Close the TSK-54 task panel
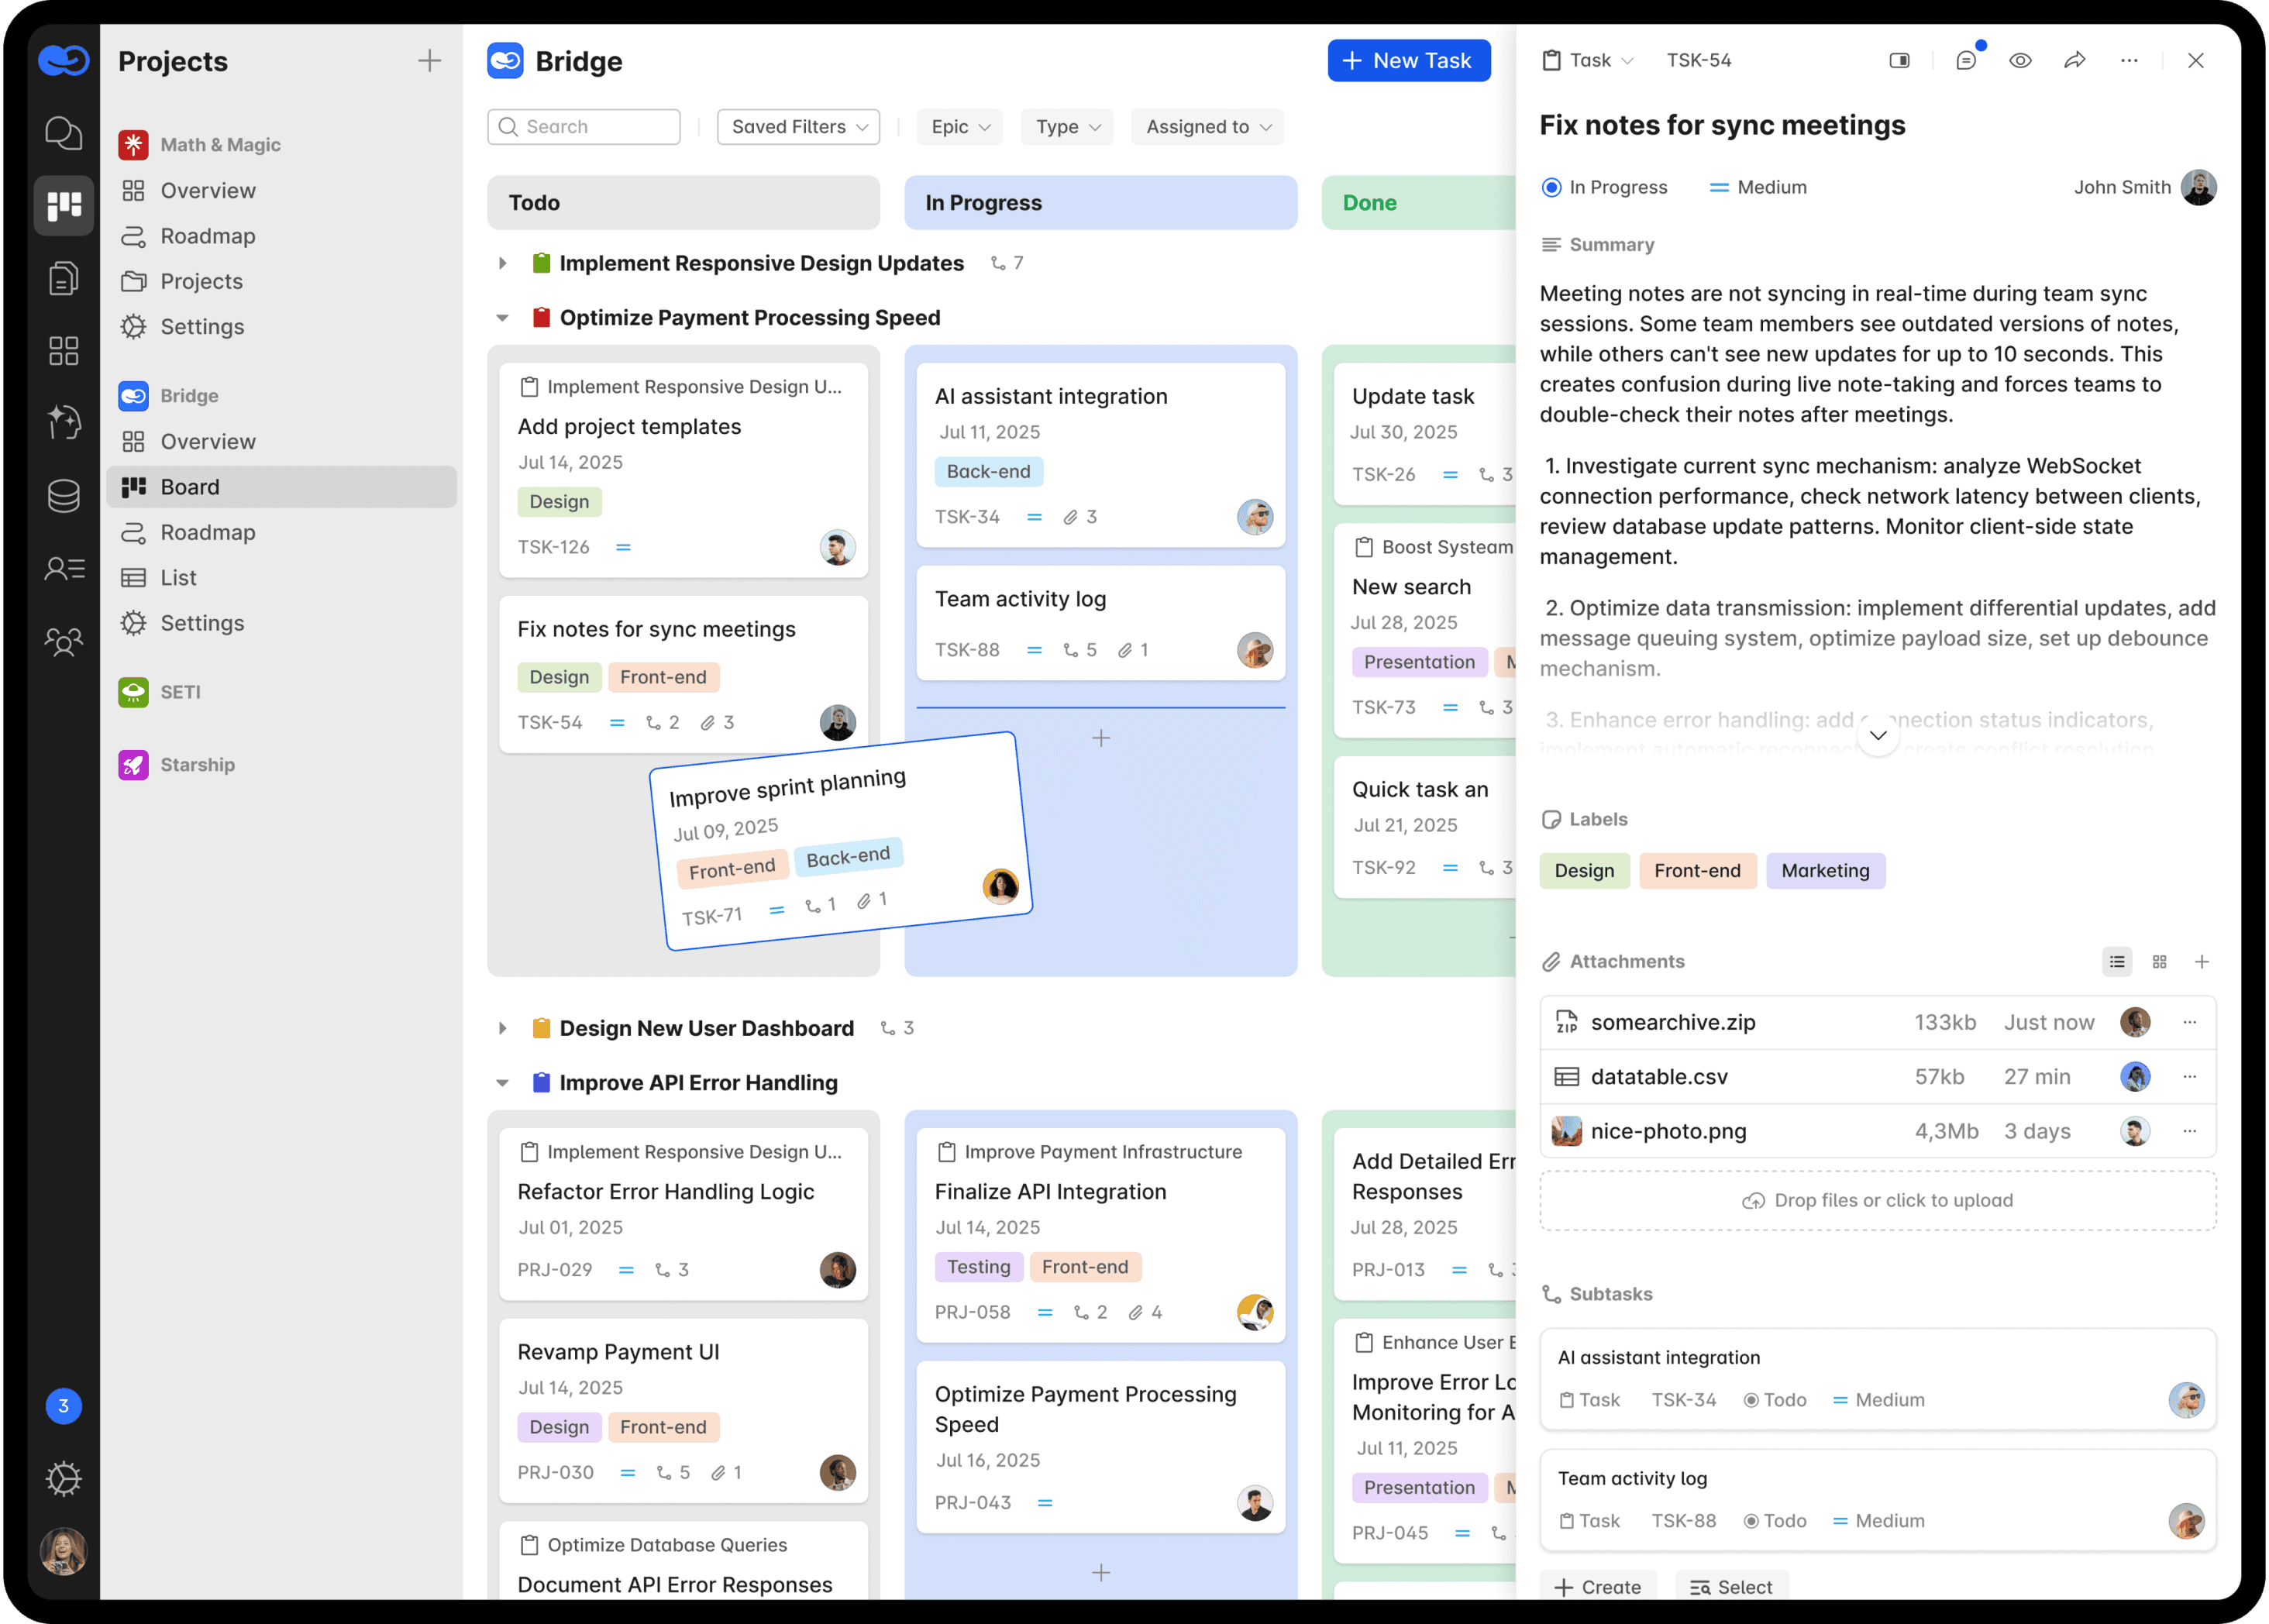2269x1624 pixels. pyautogui.click(x=2196, y=60)
